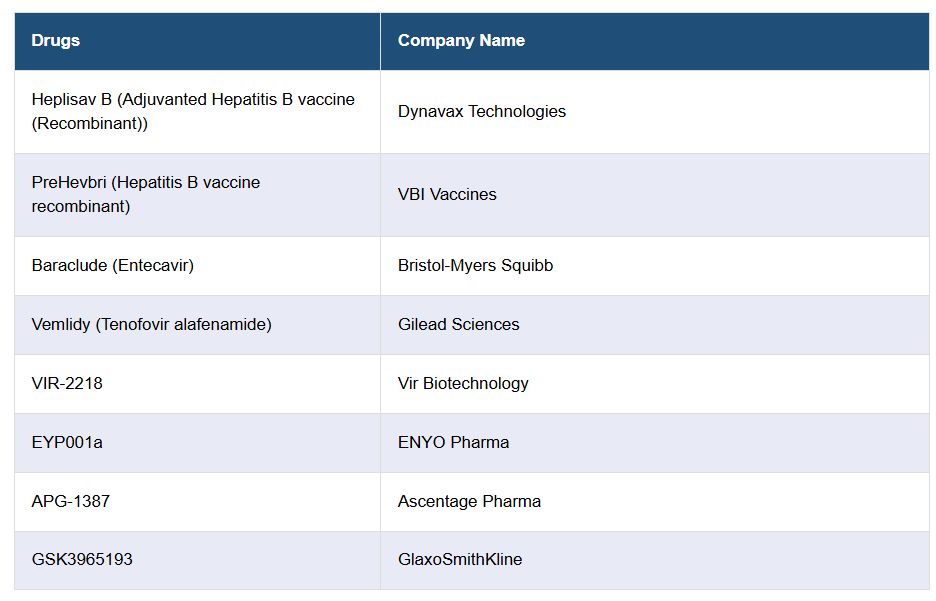Click the Dynavax Technologies cell
This screenshot has width=936, height=601.
[x=482, y=112]
